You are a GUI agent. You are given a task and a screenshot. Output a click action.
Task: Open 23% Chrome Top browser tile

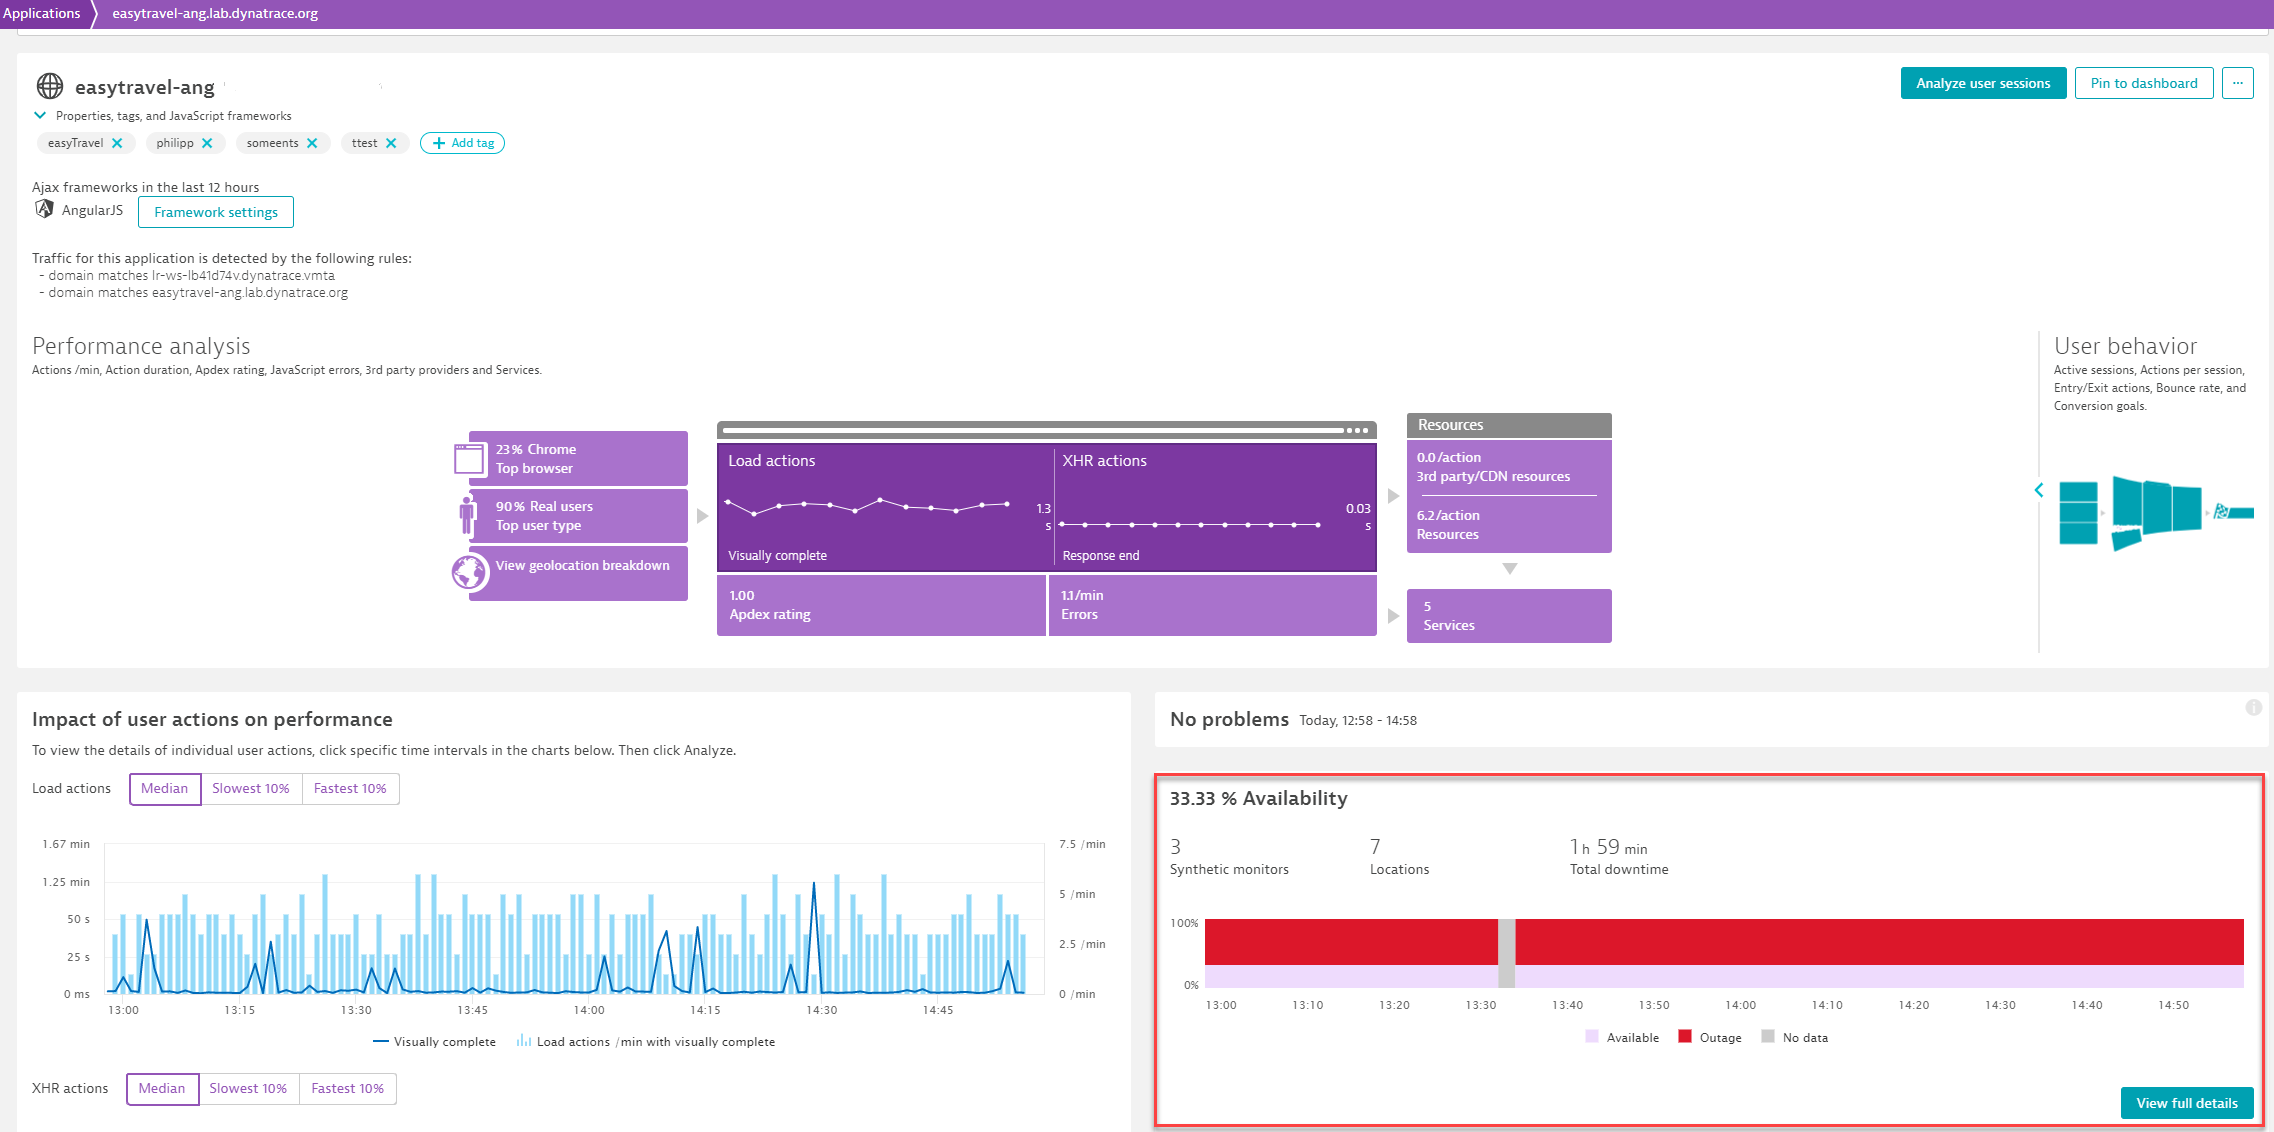click(578, 458)
